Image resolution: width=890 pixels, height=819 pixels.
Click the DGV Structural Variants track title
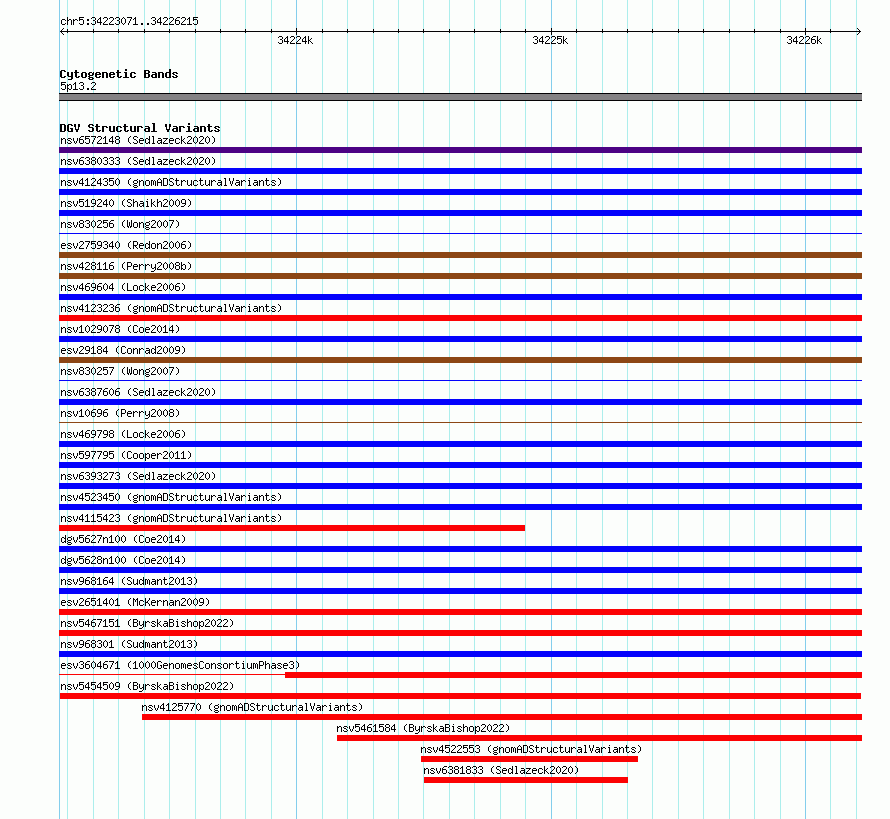tap(140, 128)
